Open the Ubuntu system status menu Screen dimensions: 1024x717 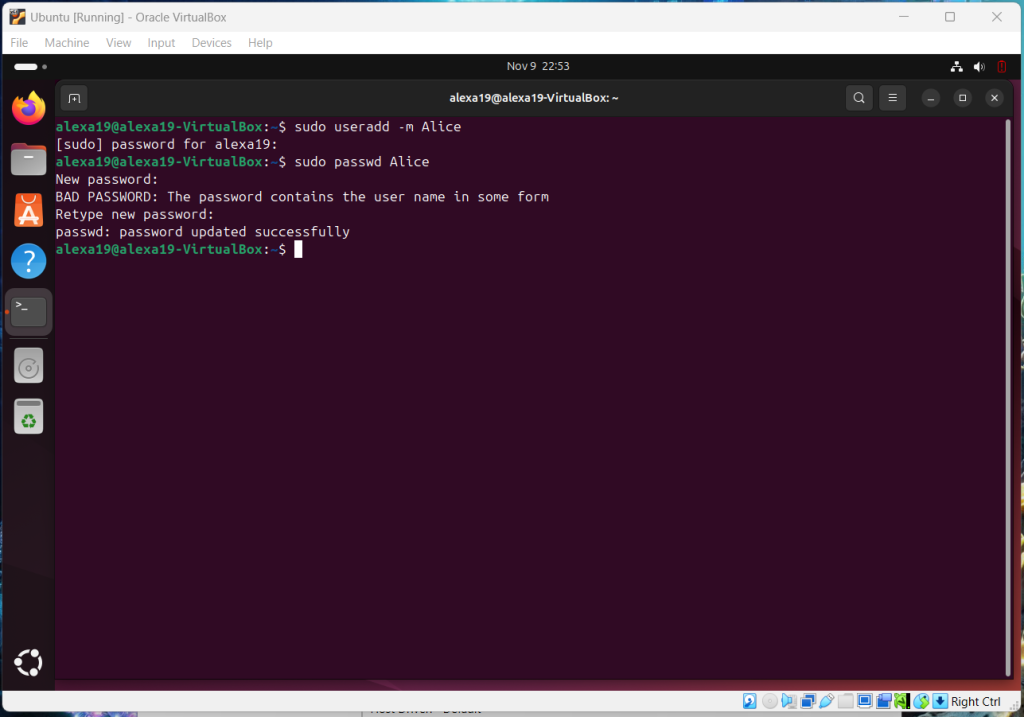pos(979,67)
